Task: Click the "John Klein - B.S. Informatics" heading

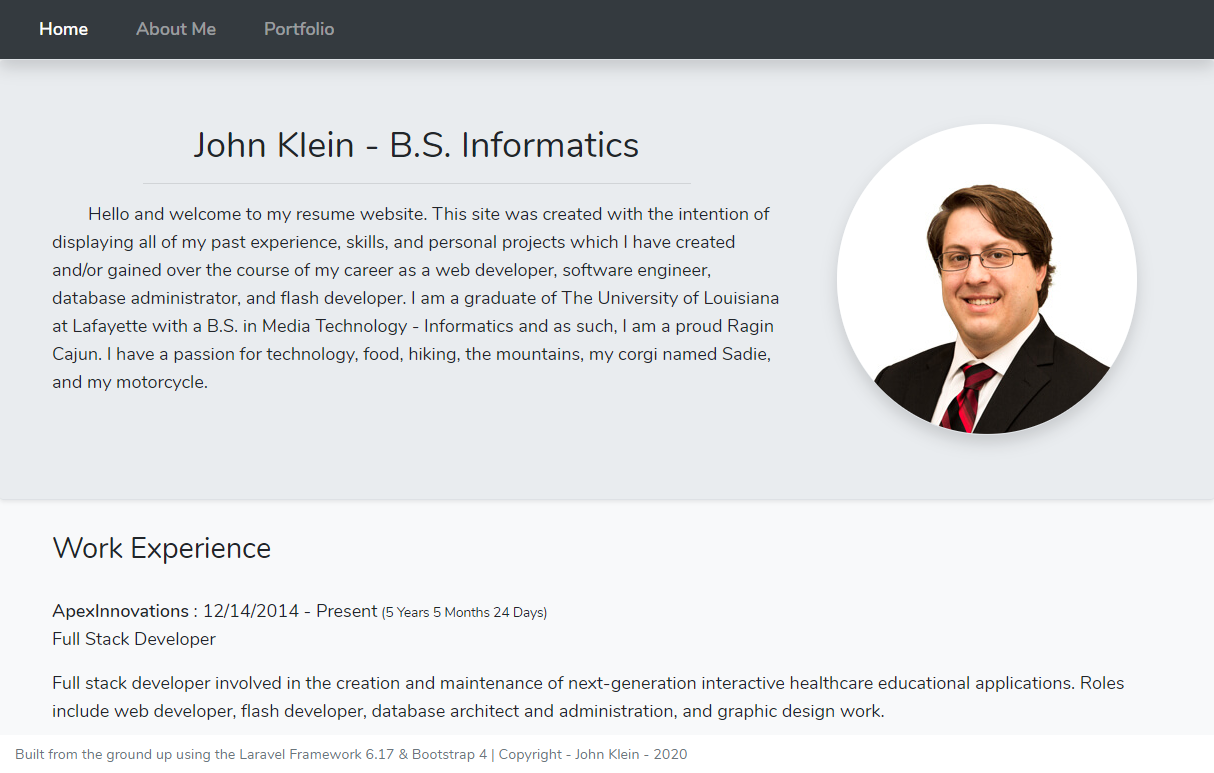Action: point(416,145)
